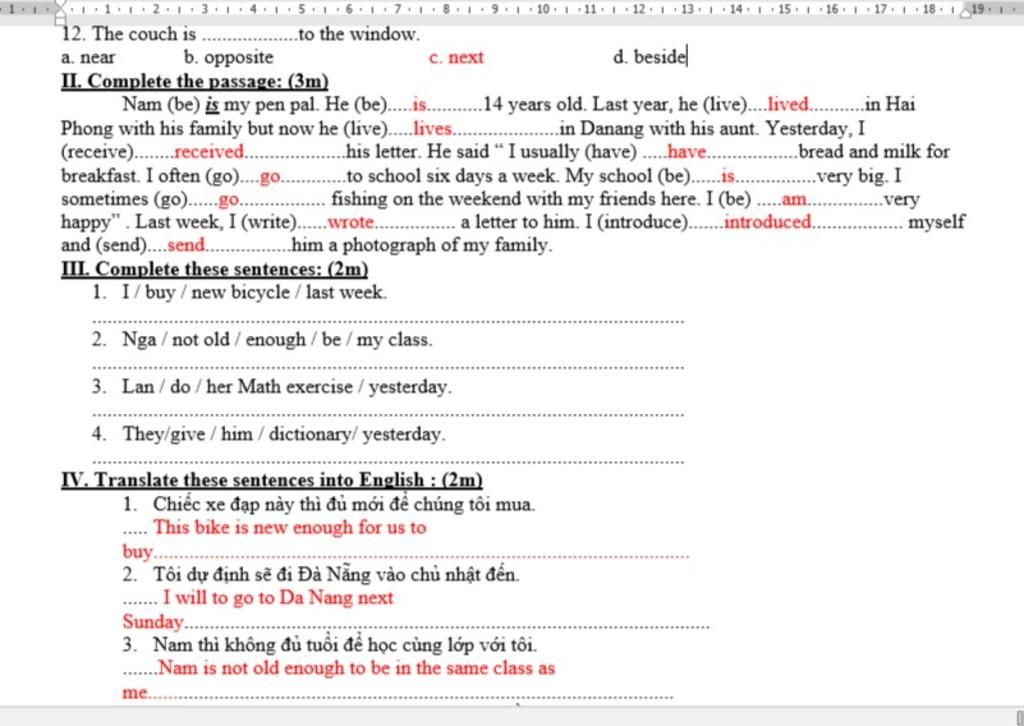Click red word 'introduced' in the passage
Image resolution: width=1024 pixels, height=726 pixels.
pos(767,222)
